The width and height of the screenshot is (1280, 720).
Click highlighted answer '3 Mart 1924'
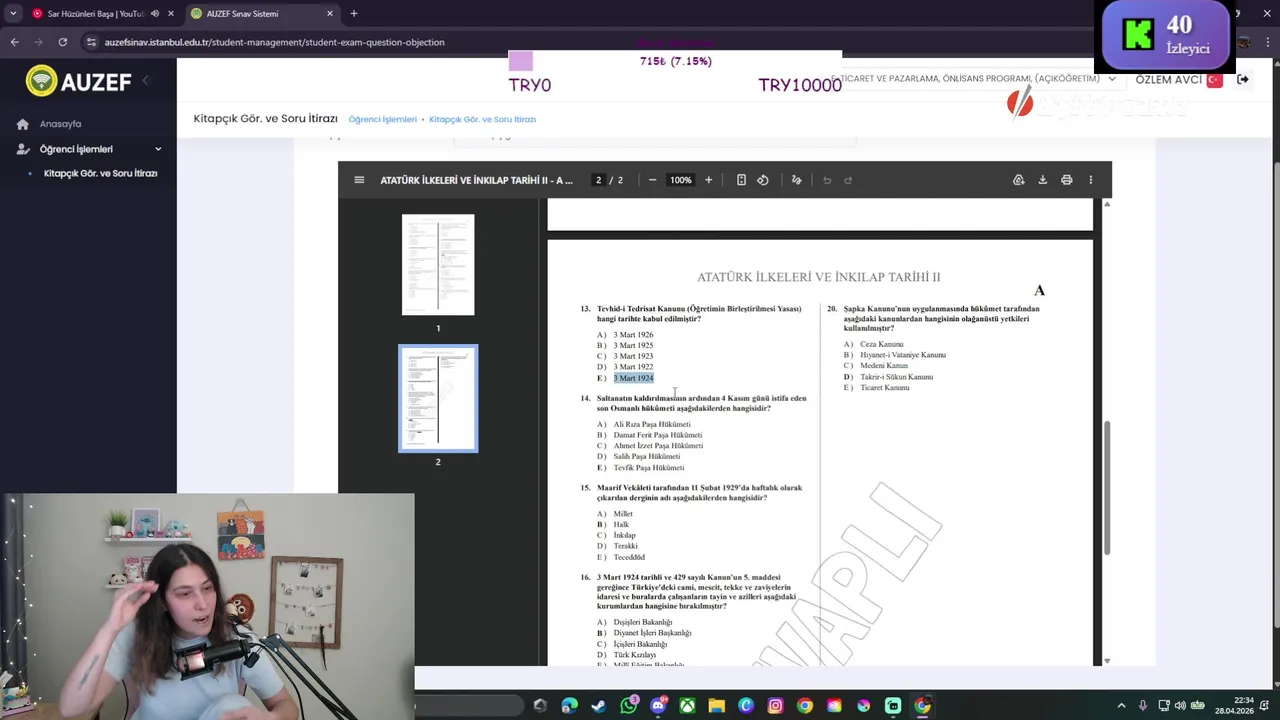tap(633, 378)
